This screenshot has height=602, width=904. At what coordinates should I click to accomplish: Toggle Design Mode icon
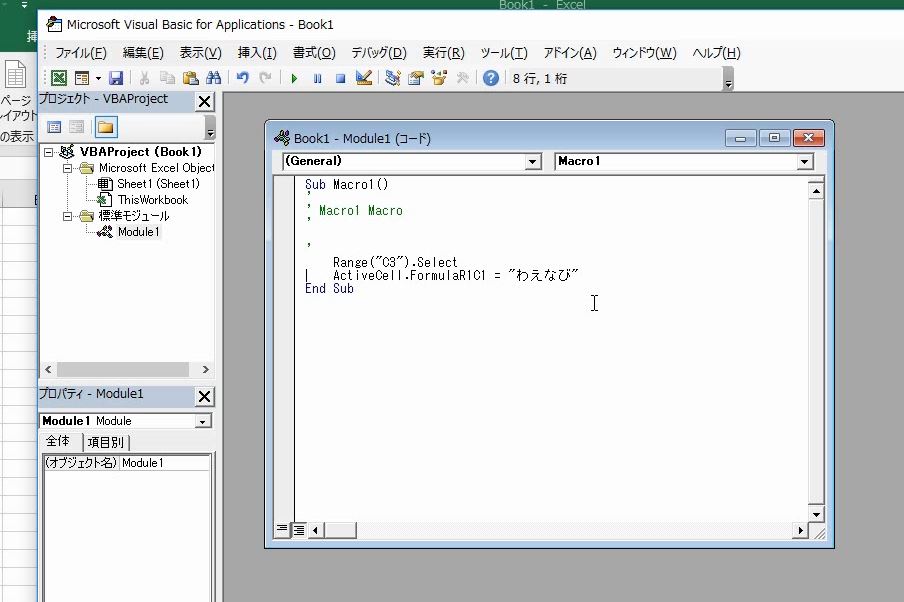[x=364, y=78]
